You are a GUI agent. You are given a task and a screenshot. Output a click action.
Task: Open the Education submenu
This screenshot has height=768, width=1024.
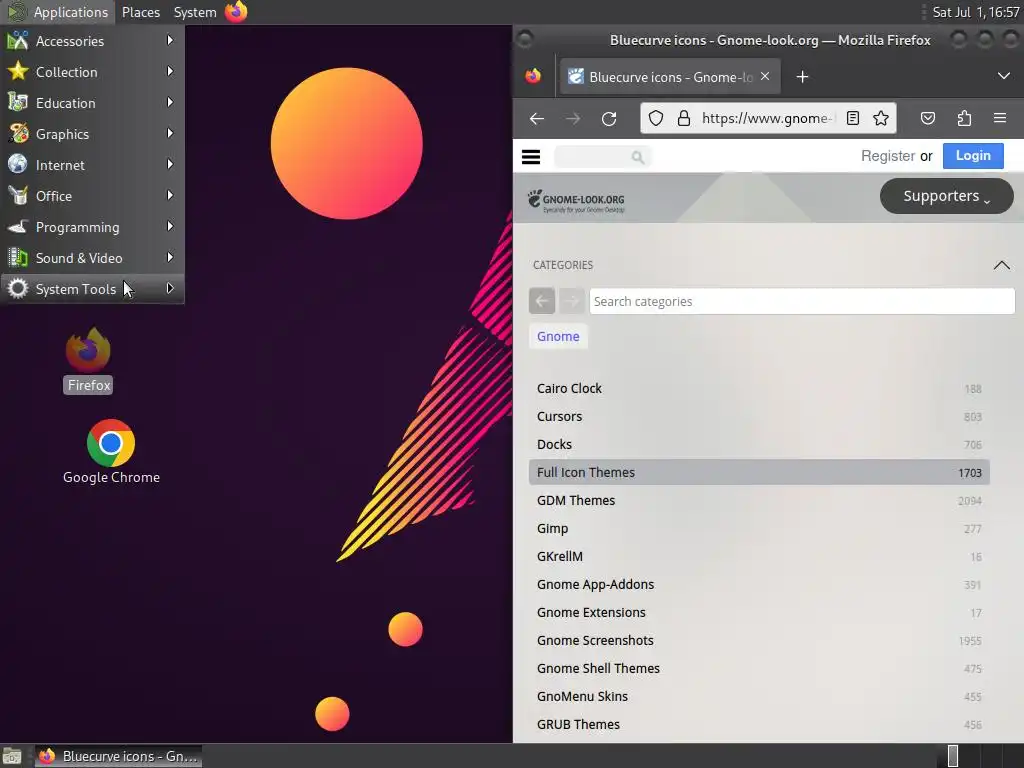coord(92,103)
